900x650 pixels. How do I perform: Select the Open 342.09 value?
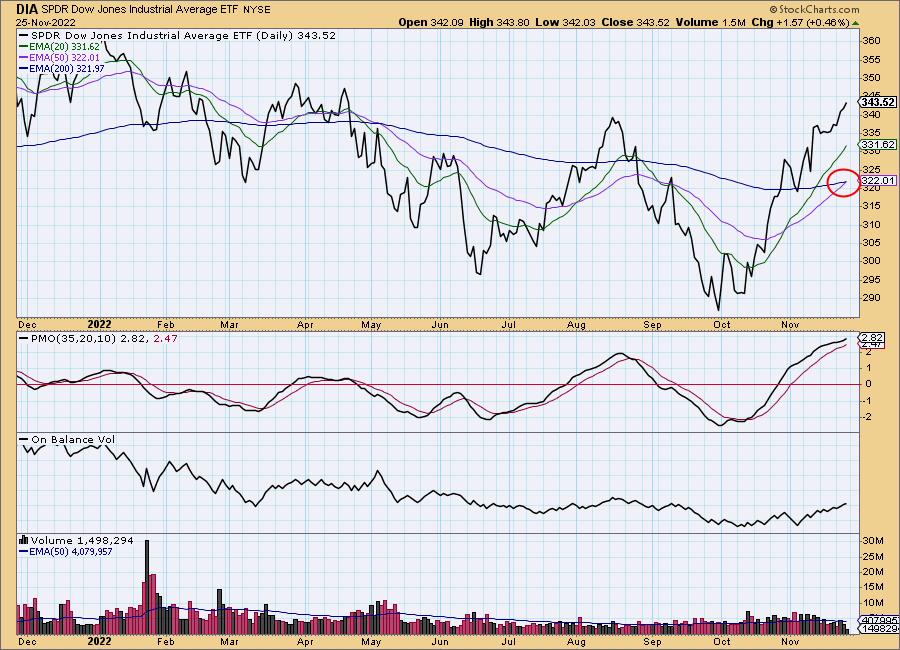(432, 22)
